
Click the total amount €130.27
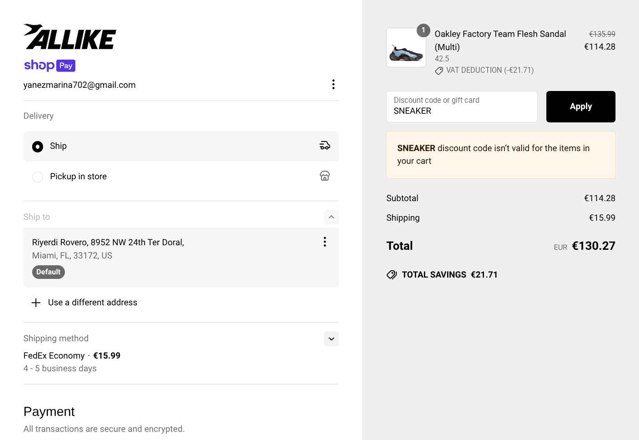pos(593,246)
